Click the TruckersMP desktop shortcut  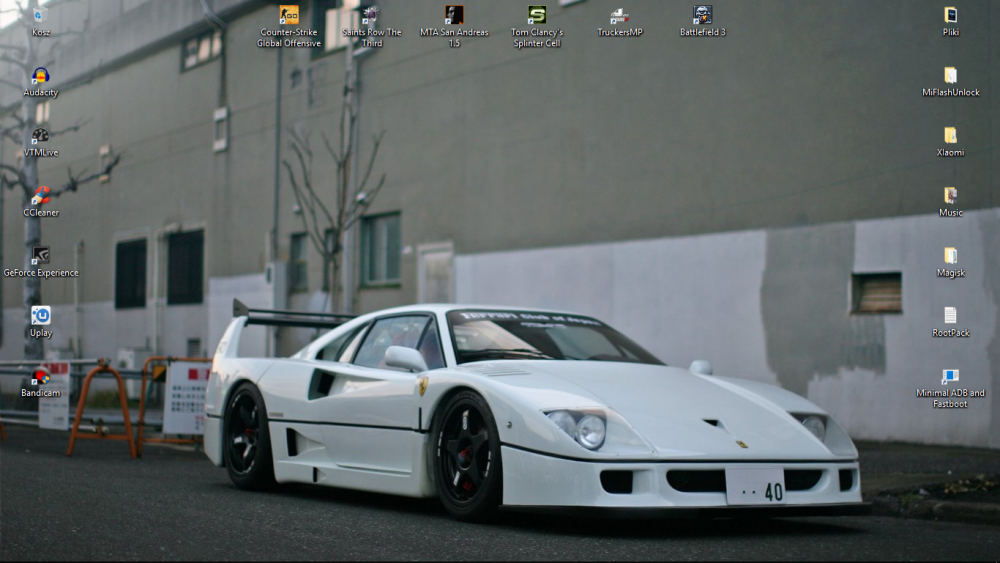[x=620, y=15]
